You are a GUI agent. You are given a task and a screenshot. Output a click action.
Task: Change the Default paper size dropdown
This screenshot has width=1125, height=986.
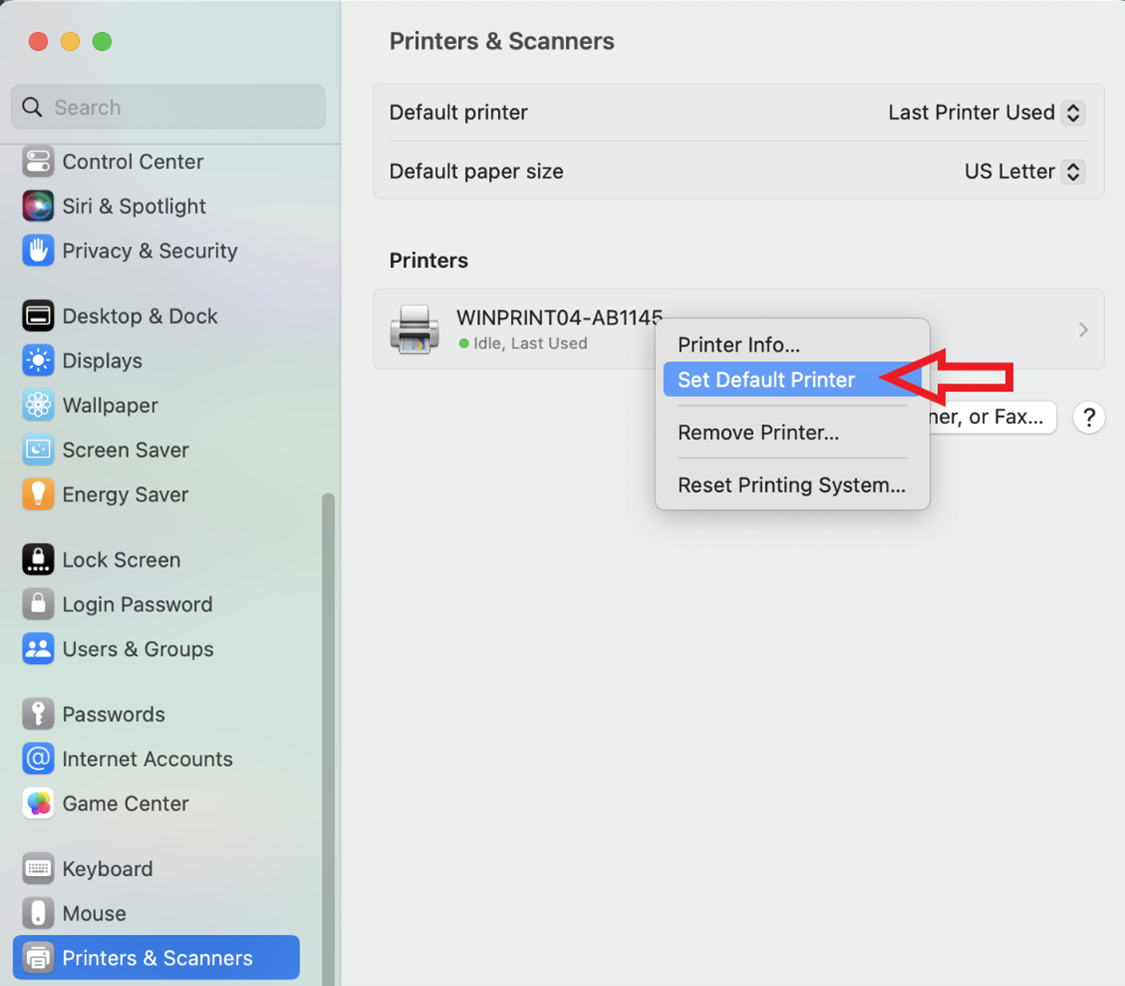click(x=1022, y=171)
